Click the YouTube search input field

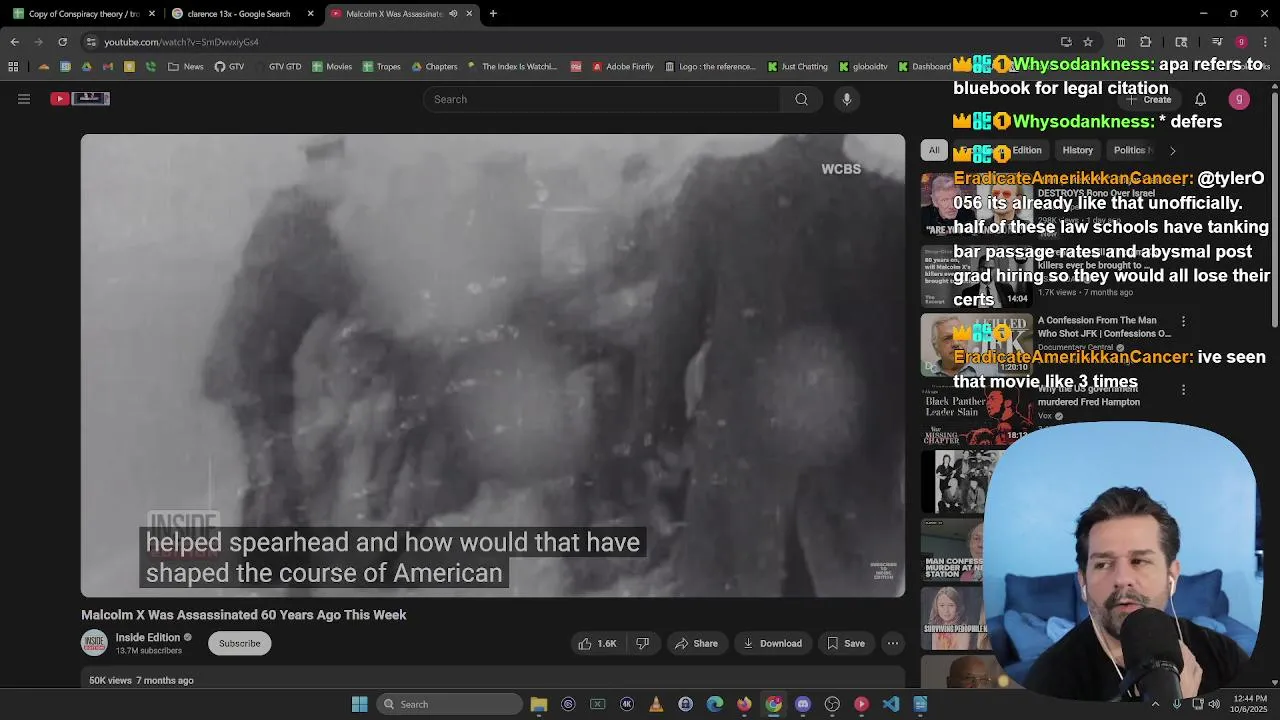(602, 99)
